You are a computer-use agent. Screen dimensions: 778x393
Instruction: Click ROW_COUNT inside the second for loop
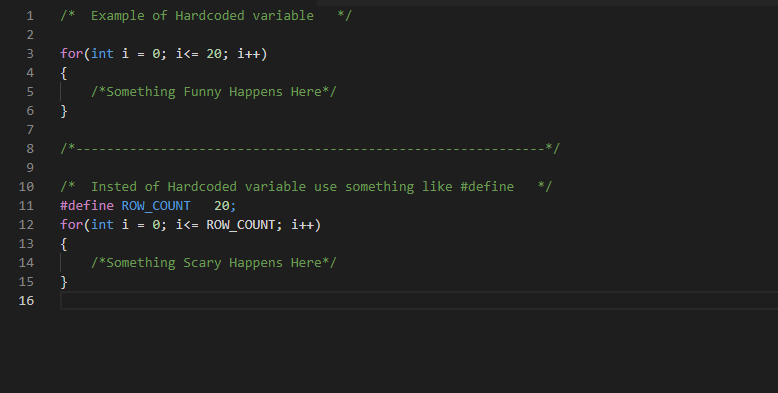(x=241, y=225)
